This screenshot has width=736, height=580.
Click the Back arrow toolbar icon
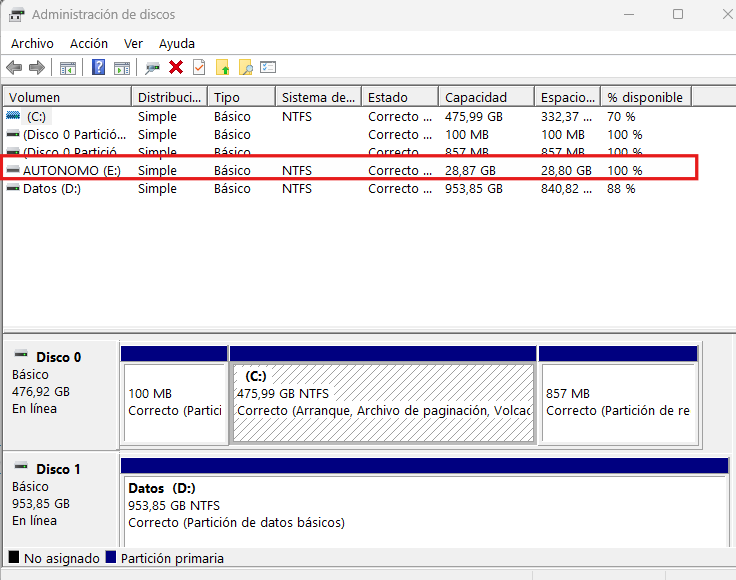coord(14,68)
